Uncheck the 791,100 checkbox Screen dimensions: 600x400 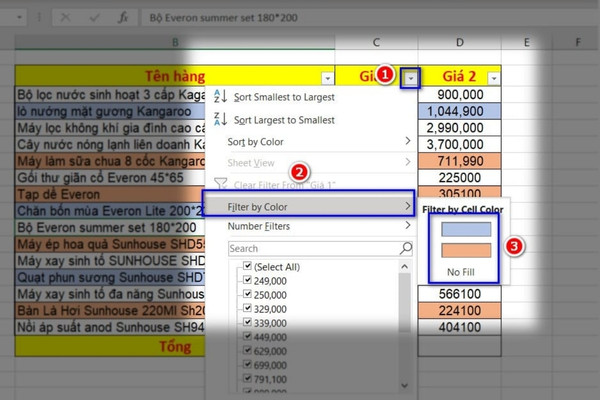[248, 378]
